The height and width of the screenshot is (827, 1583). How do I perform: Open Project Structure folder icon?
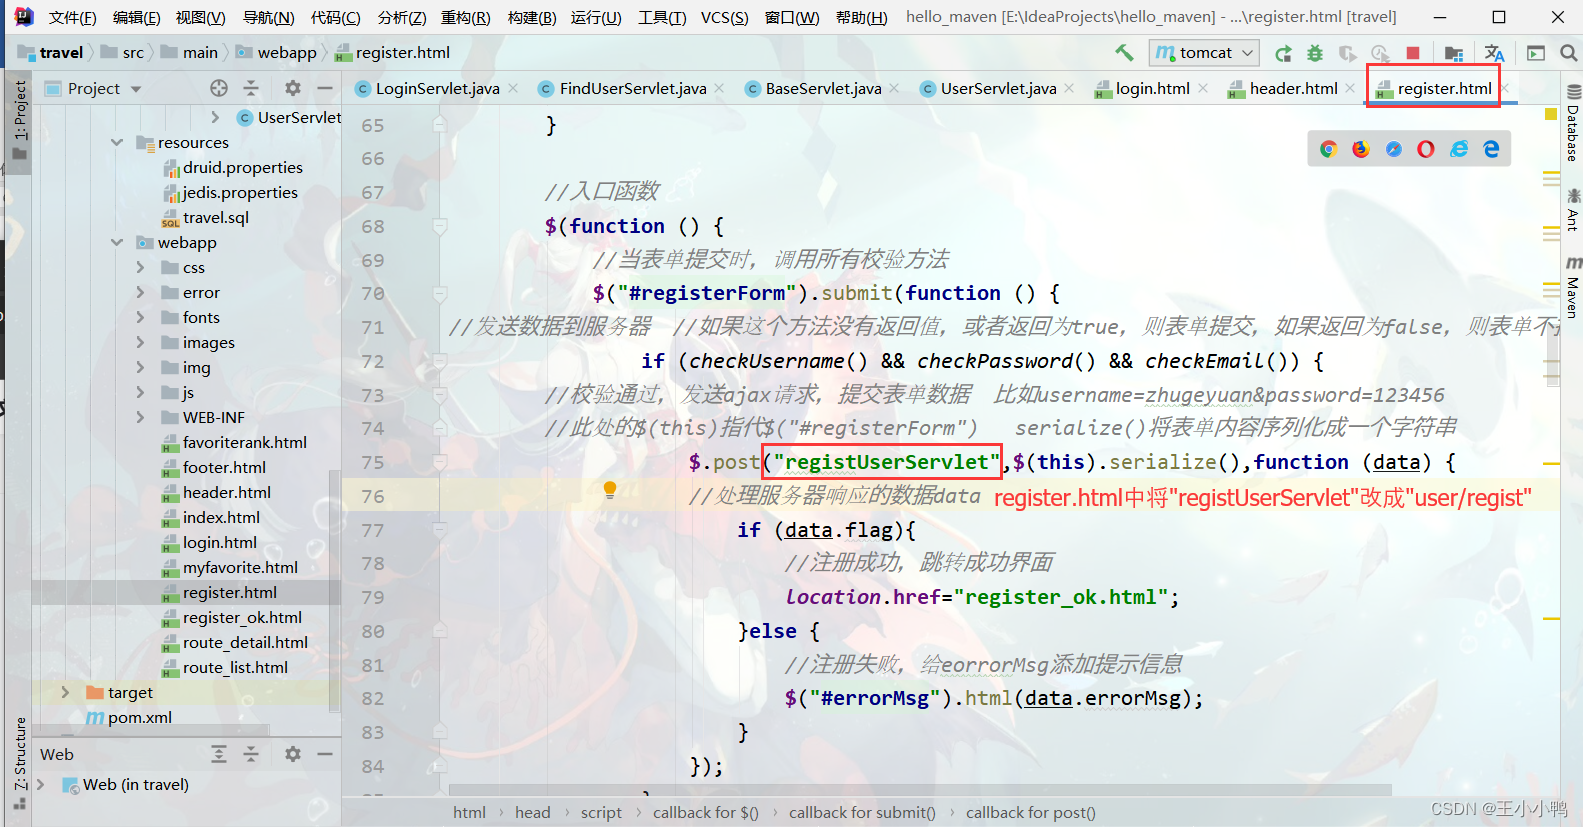(x=1454, y=53)
